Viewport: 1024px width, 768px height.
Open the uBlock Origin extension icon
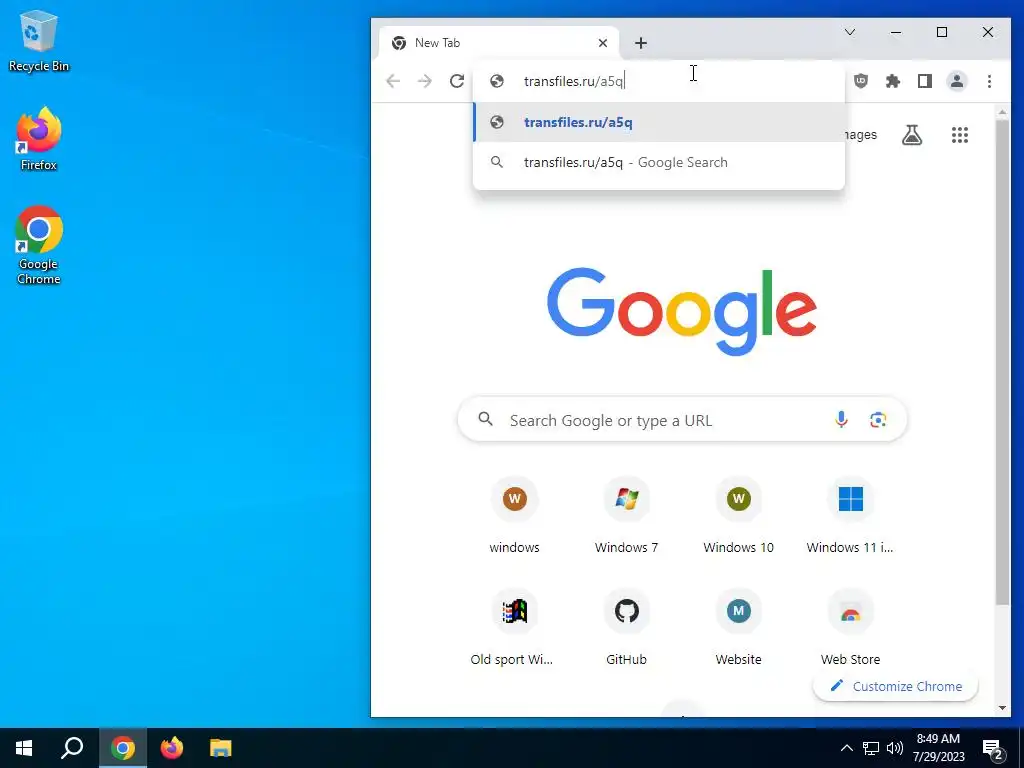coord(861,81)
